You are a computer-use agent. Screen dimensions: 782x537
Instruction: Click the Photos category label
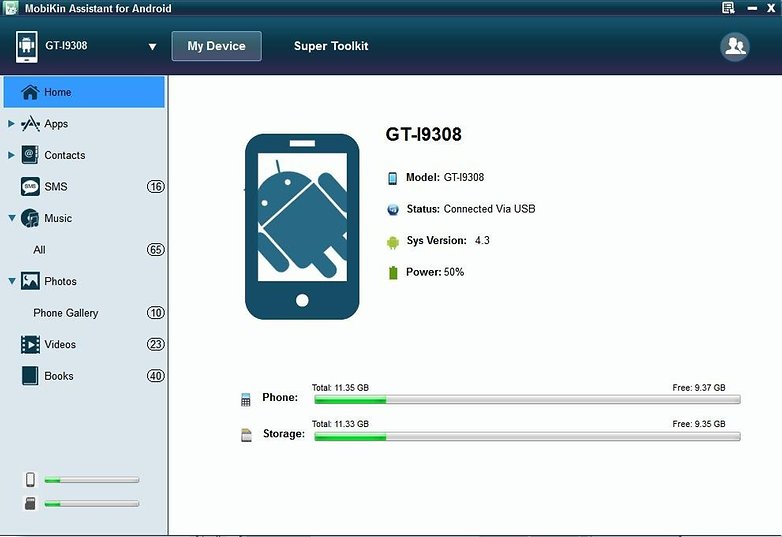(60, 281)
